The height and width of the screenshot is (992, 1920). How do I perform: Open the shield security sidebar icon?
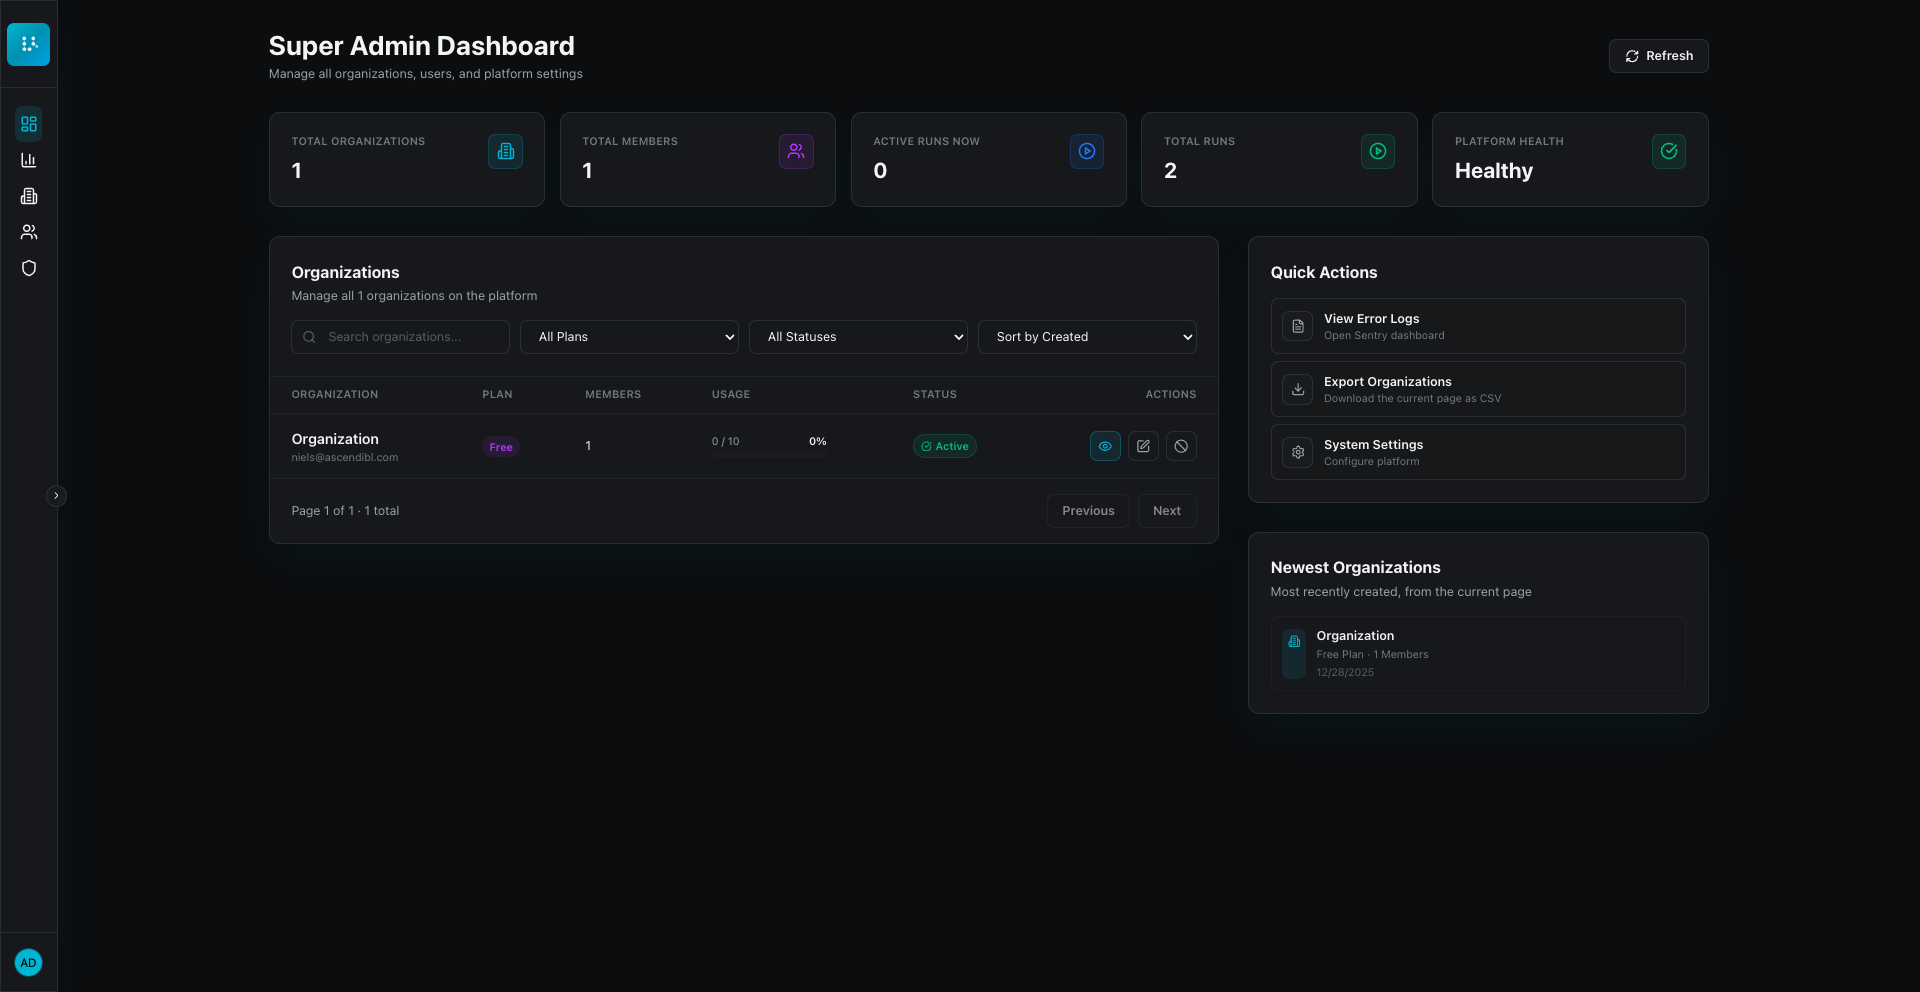[29, 268]
